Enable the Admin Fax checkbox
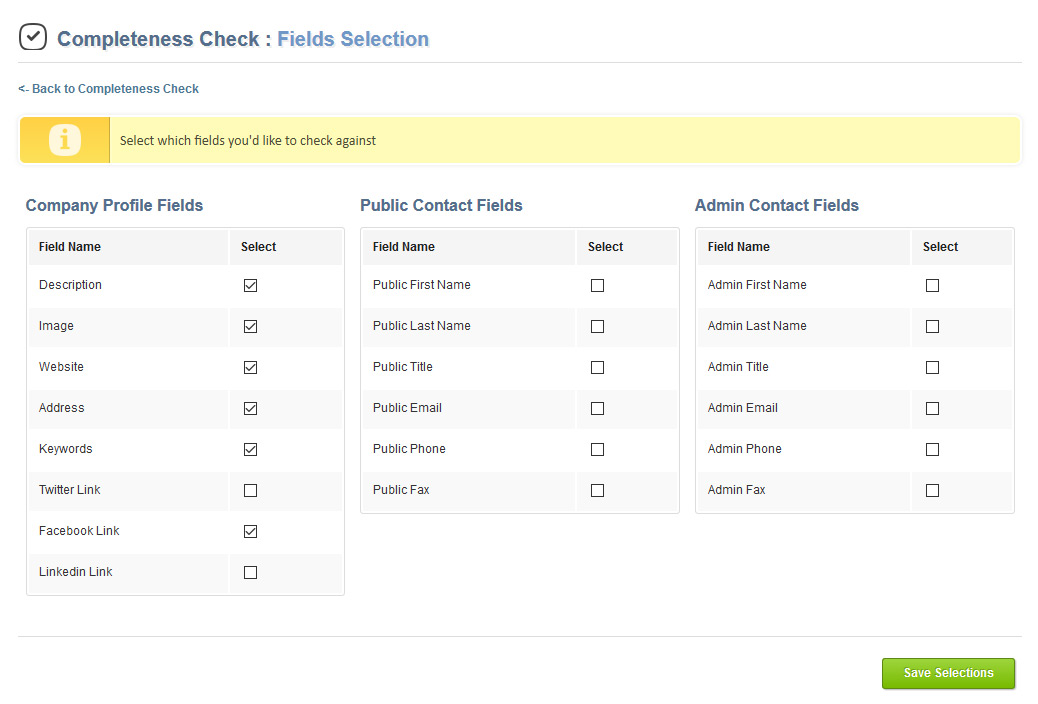Screen dimensions: 1038x704 932,490
